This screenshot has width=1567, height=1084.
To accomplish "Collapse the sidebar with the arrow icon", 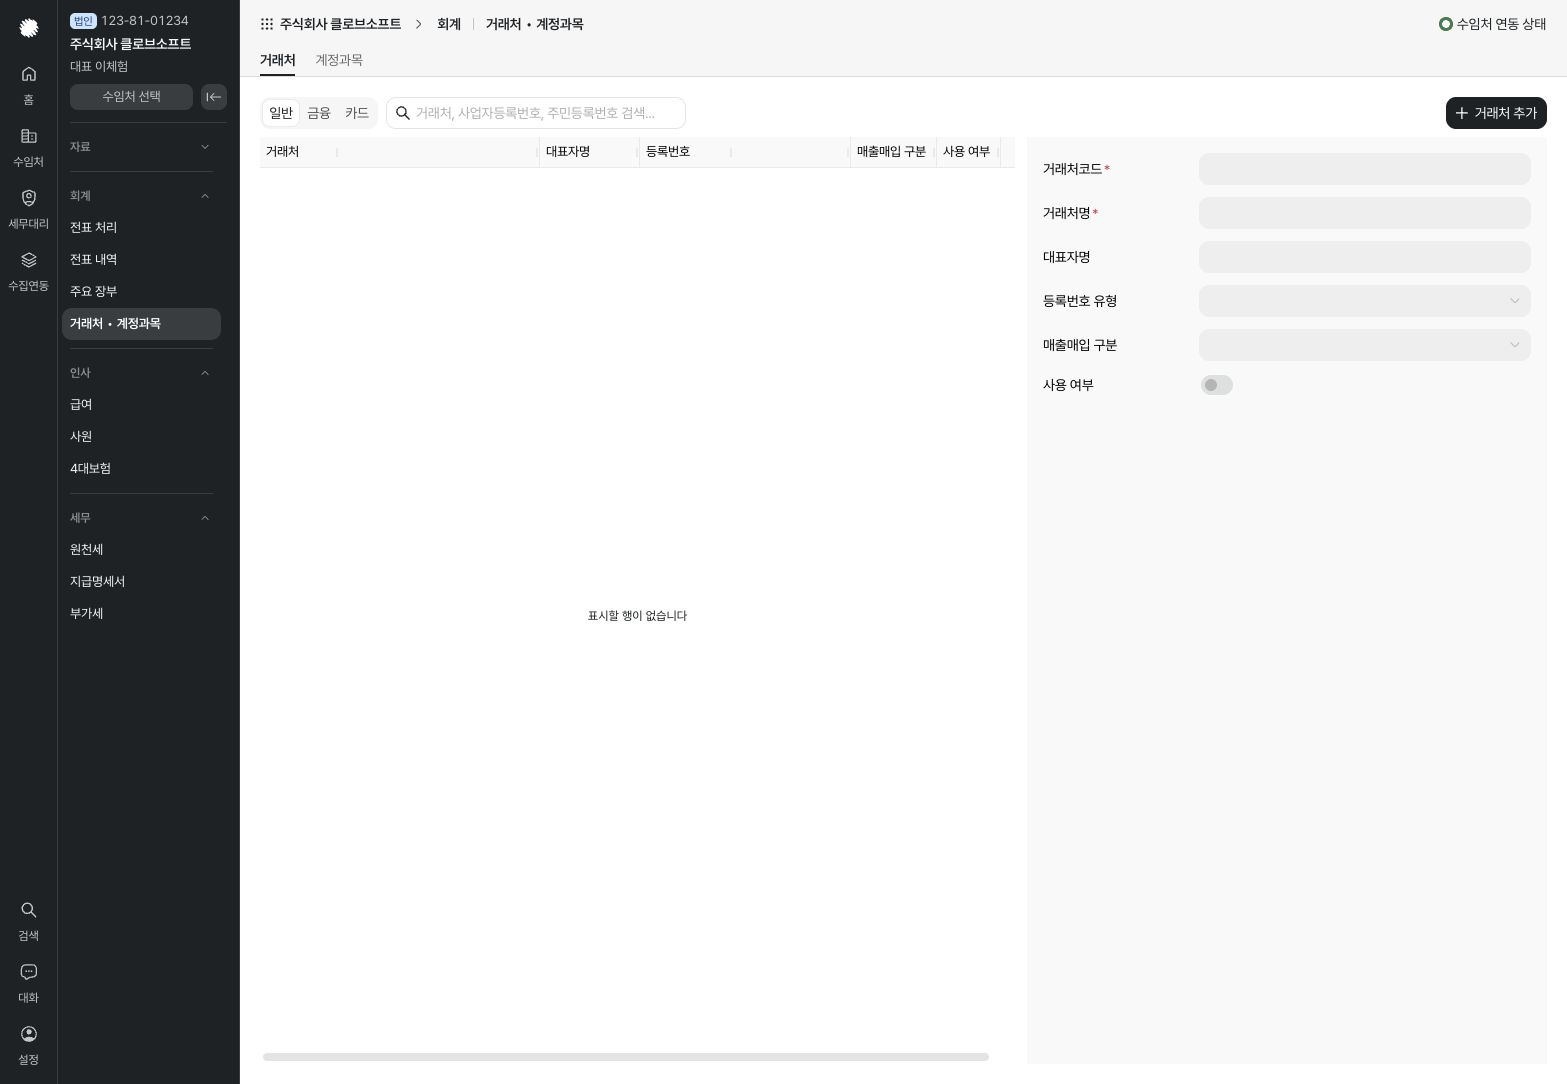I will (x=214, y=97).
